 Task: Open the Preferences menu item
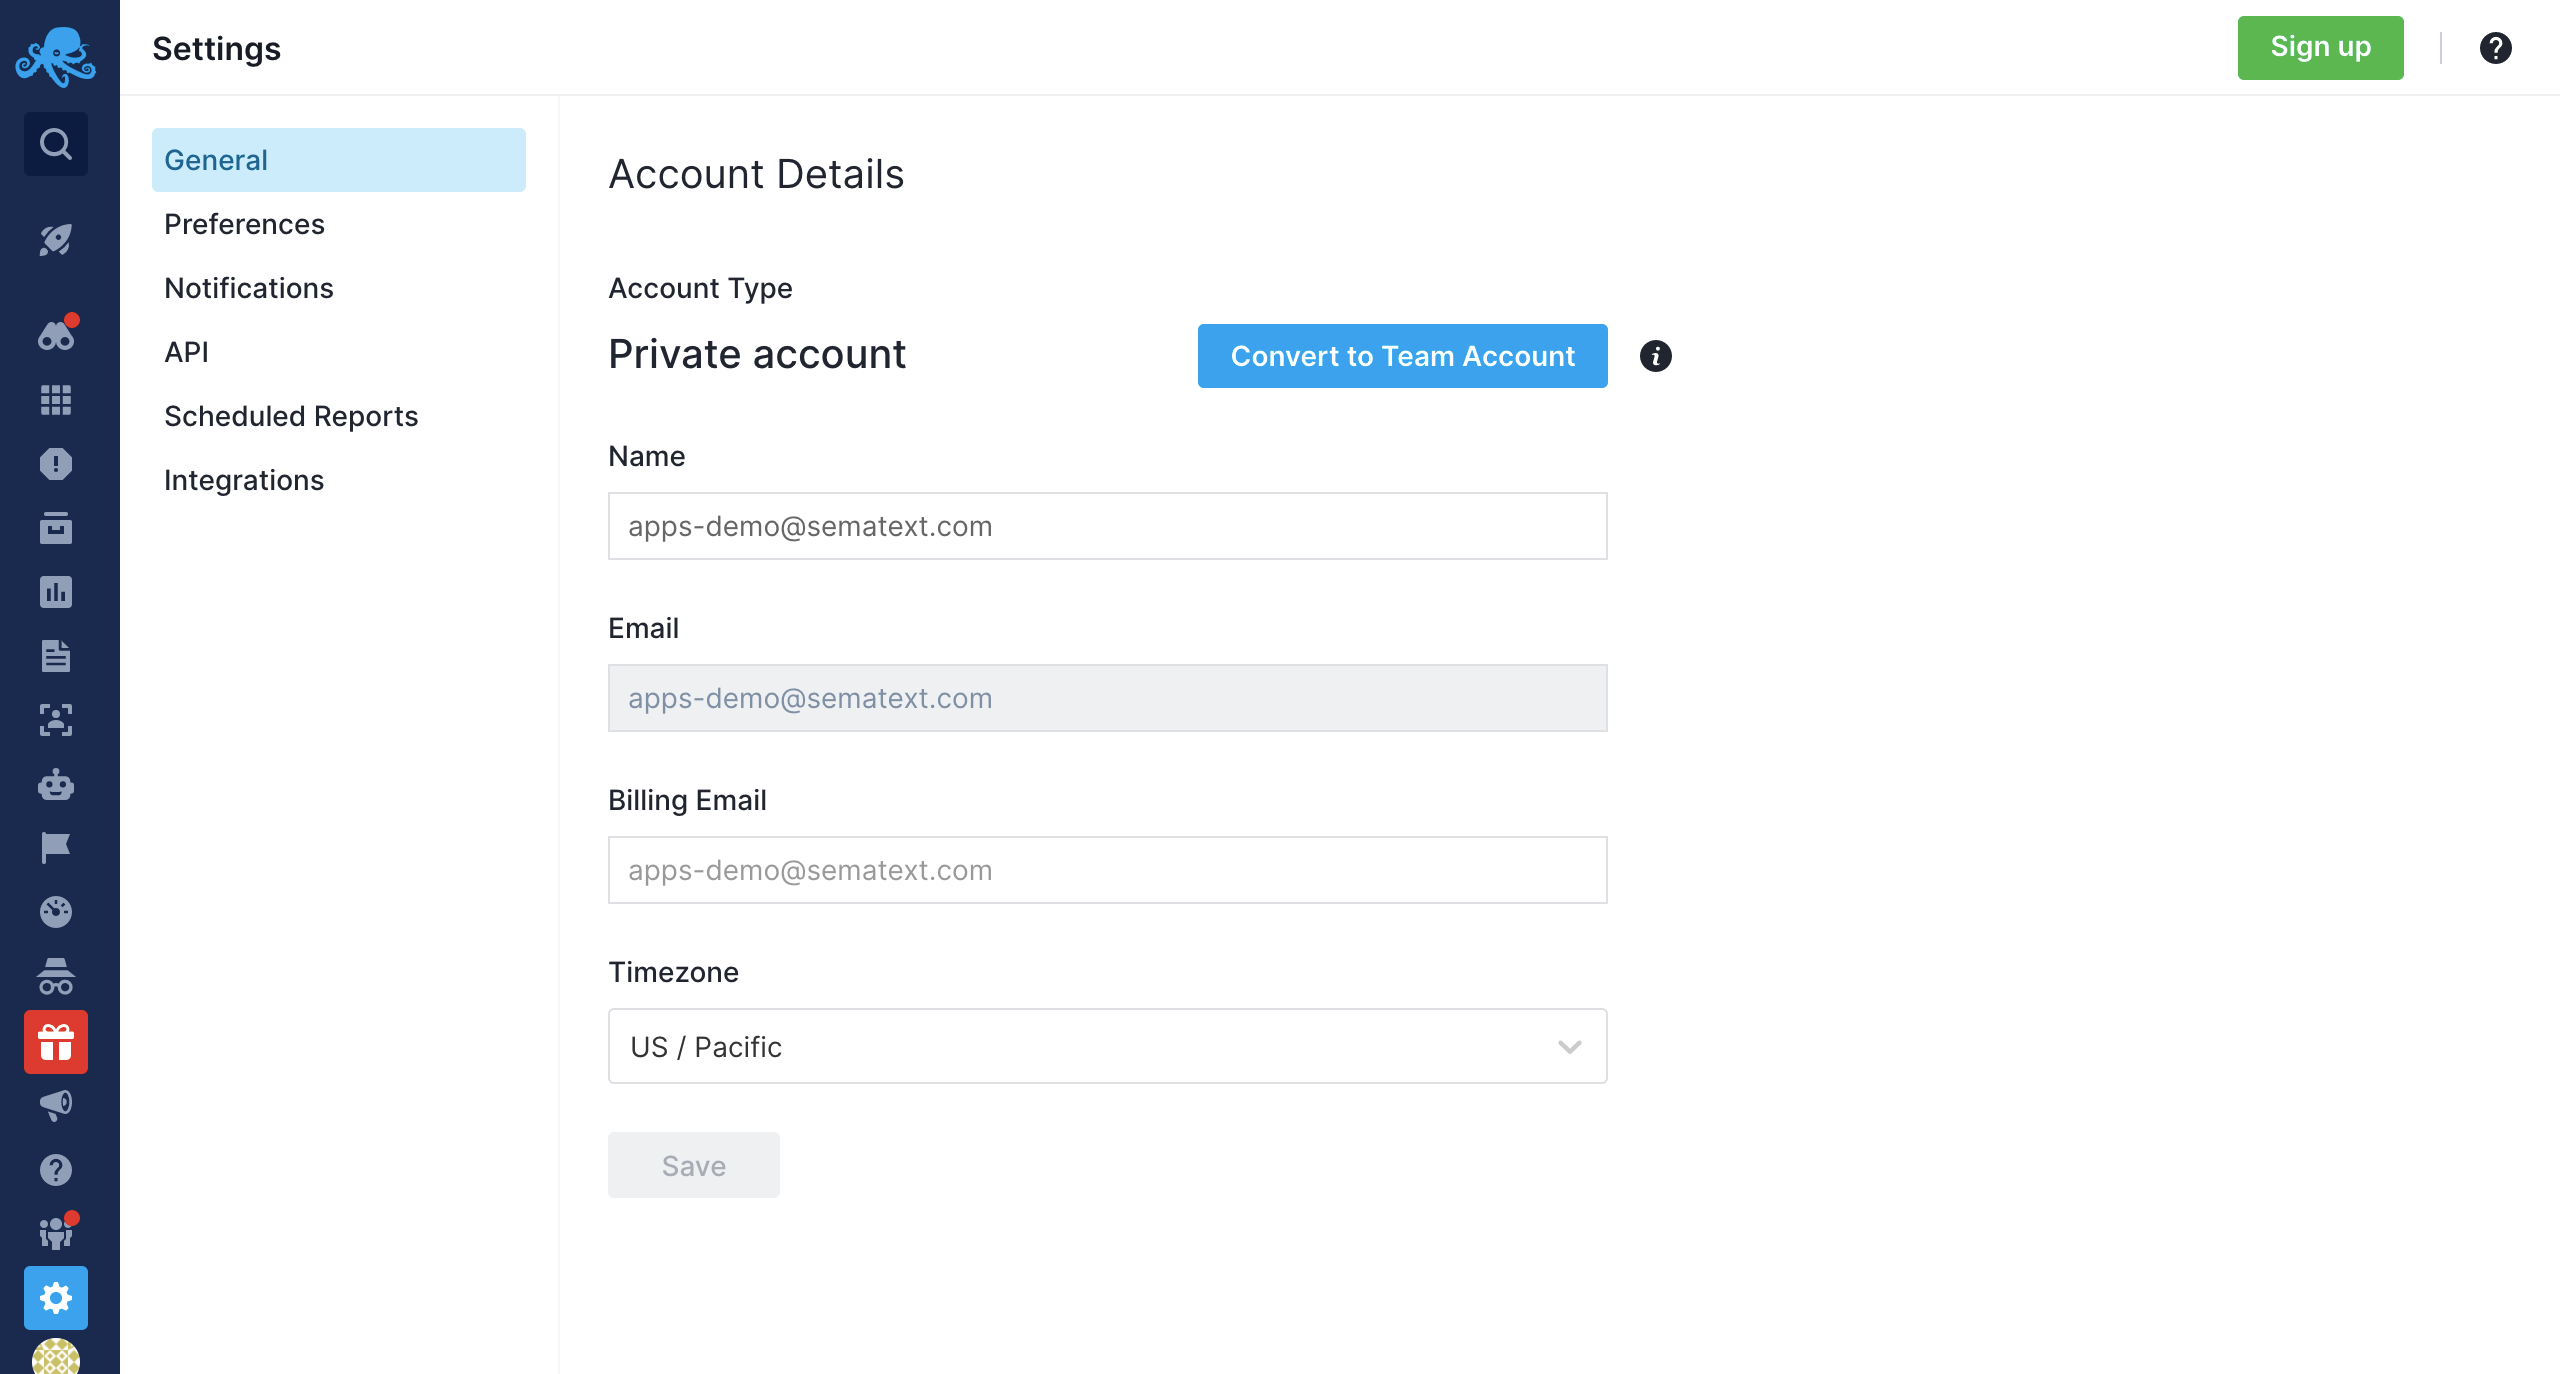(x=244, y=223)
